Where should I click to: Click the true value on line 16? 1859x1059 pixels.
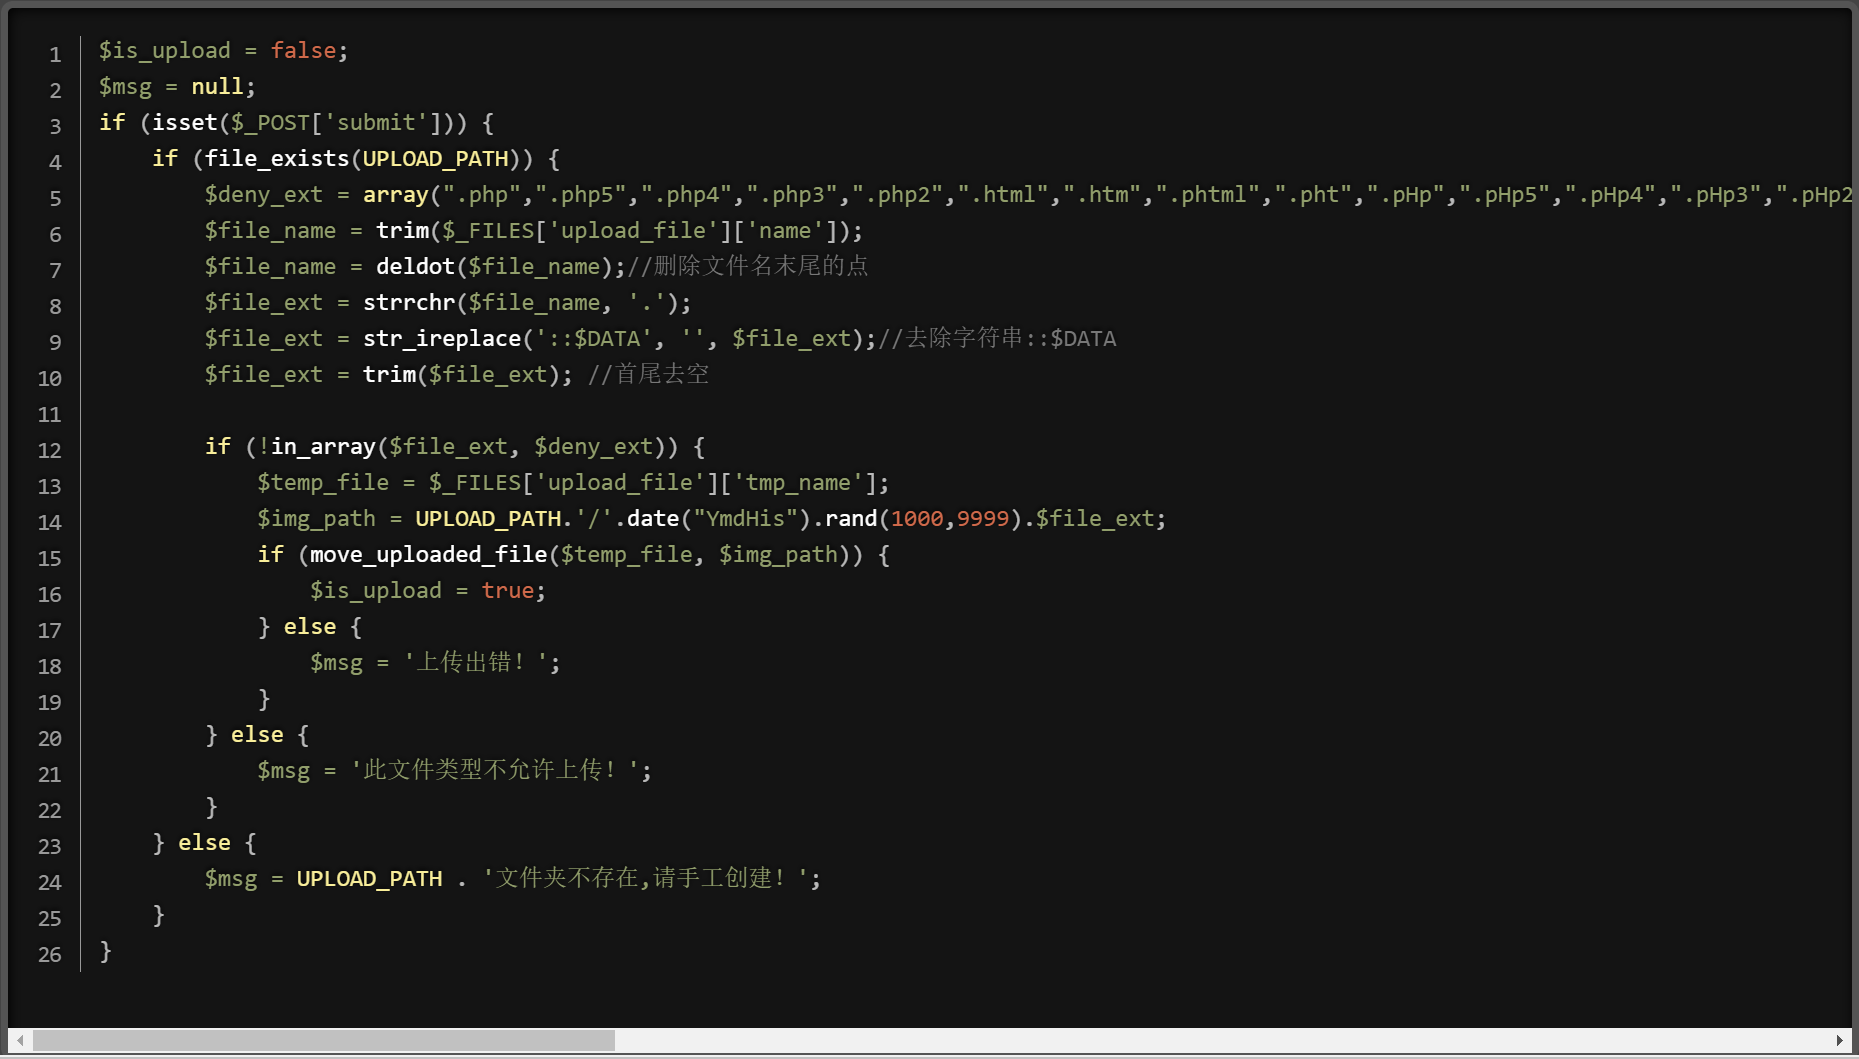pyautogui.click(x=507, y=590)
